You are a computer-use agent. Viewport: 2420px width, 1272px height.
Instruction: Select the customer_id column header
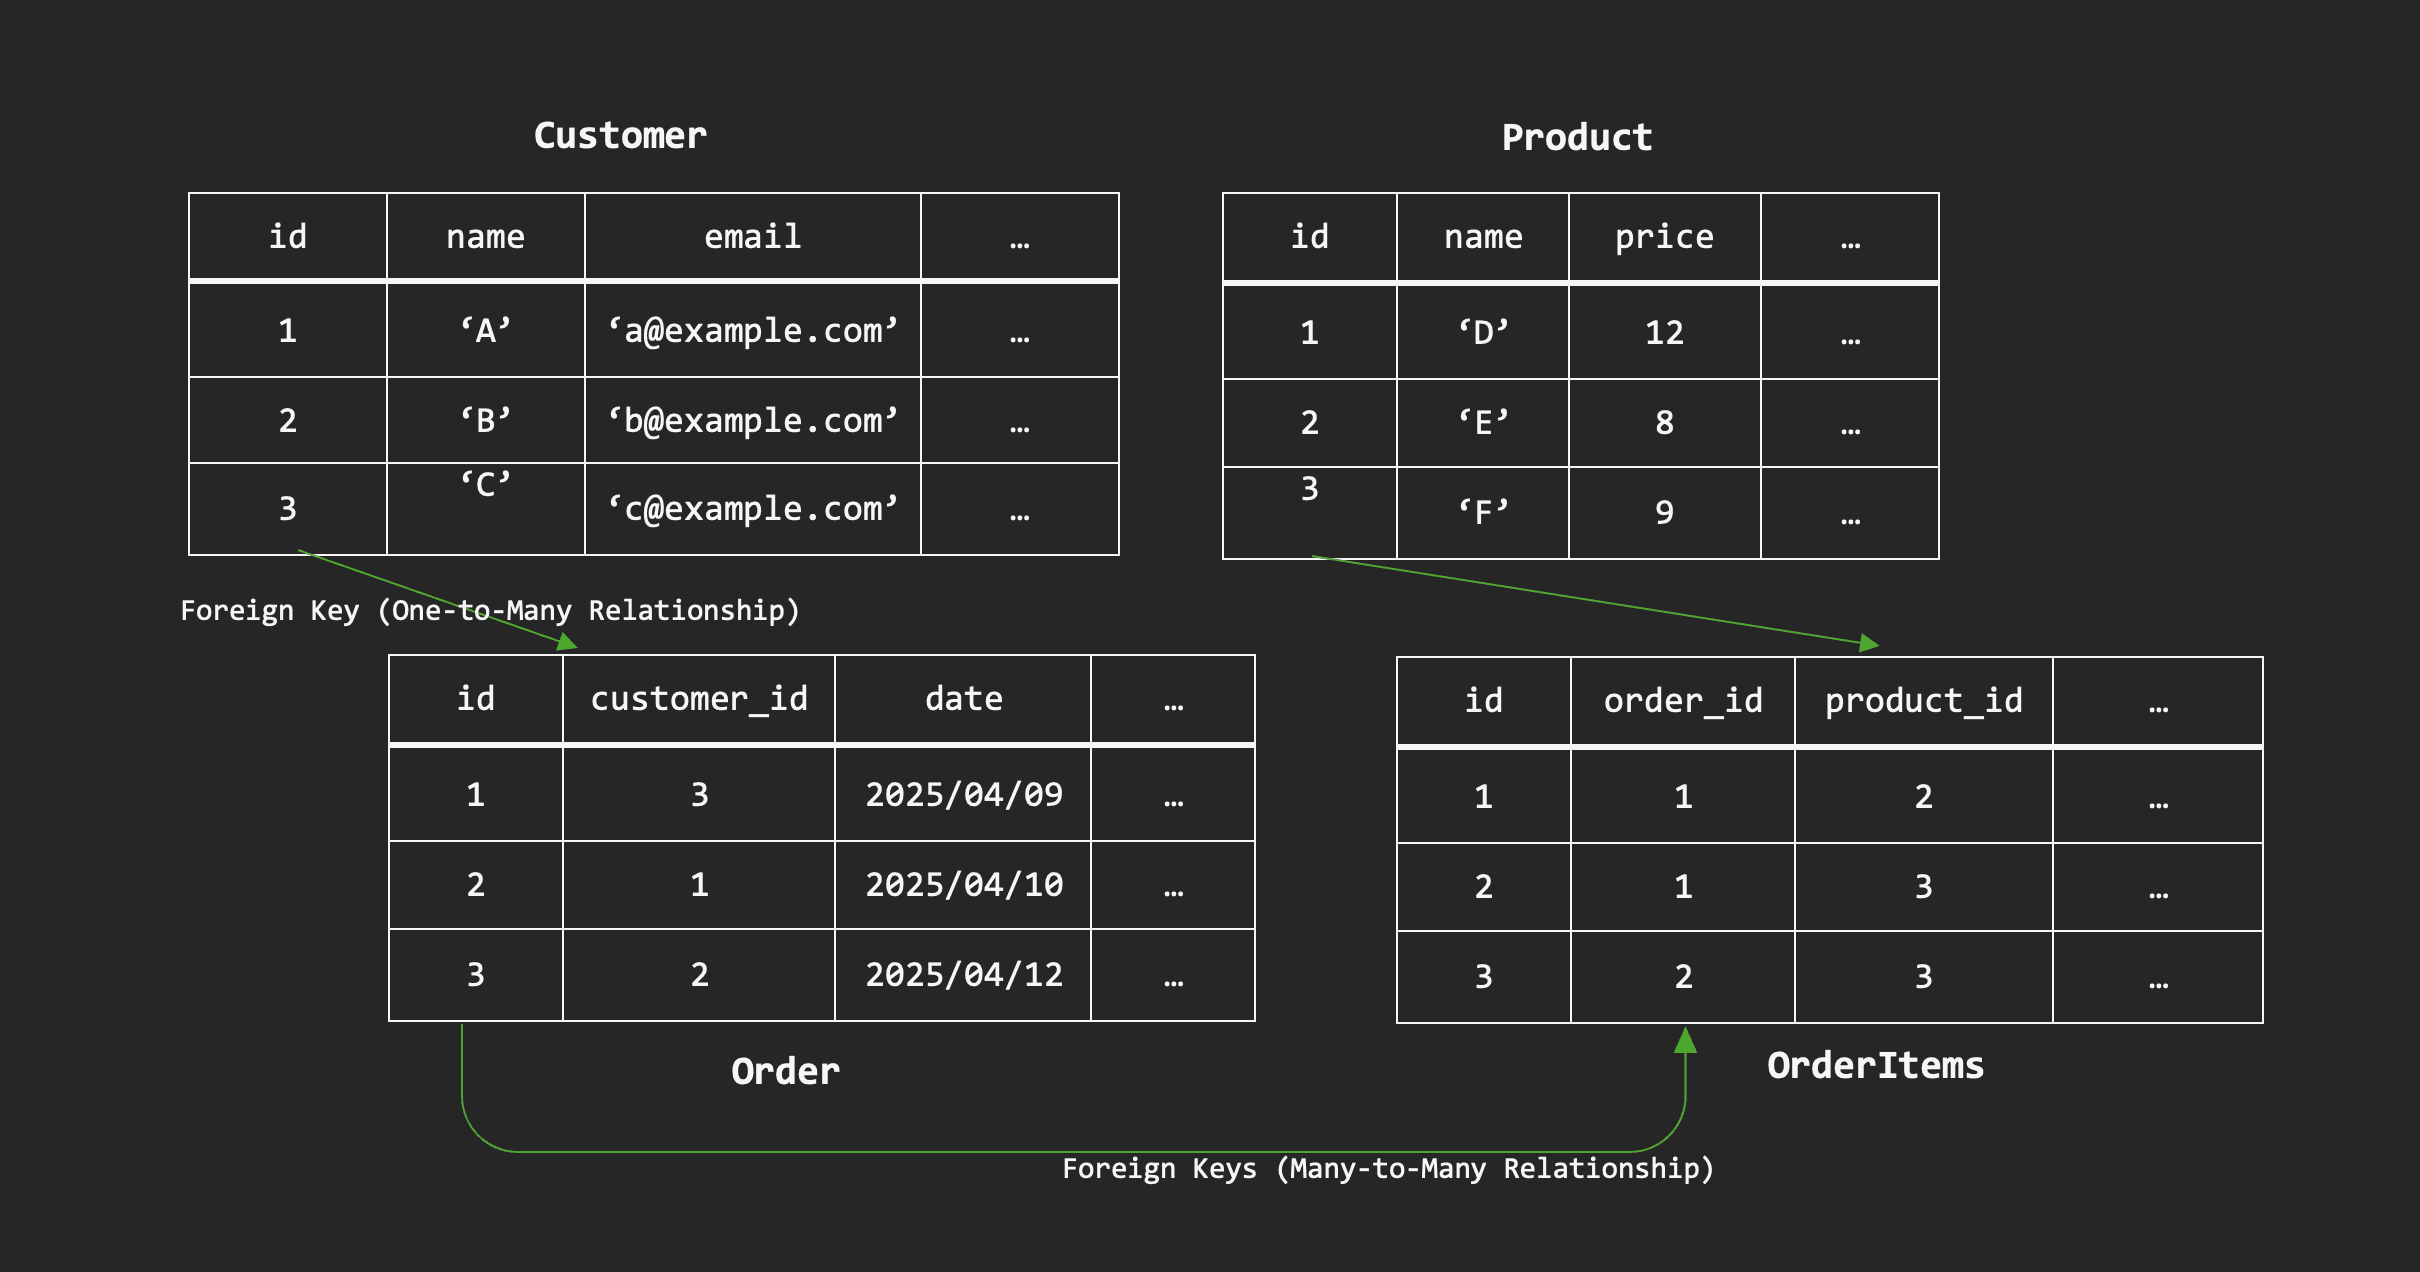699,699
